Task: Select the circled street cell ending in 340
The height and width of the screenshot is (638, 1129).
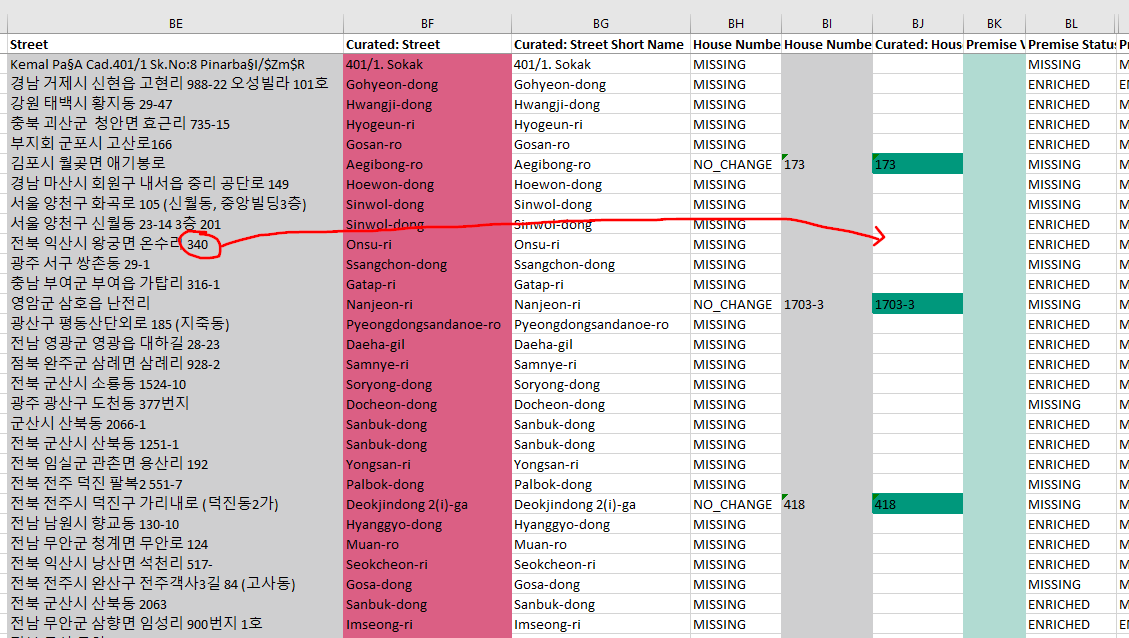Action: [x=175, y=244]
